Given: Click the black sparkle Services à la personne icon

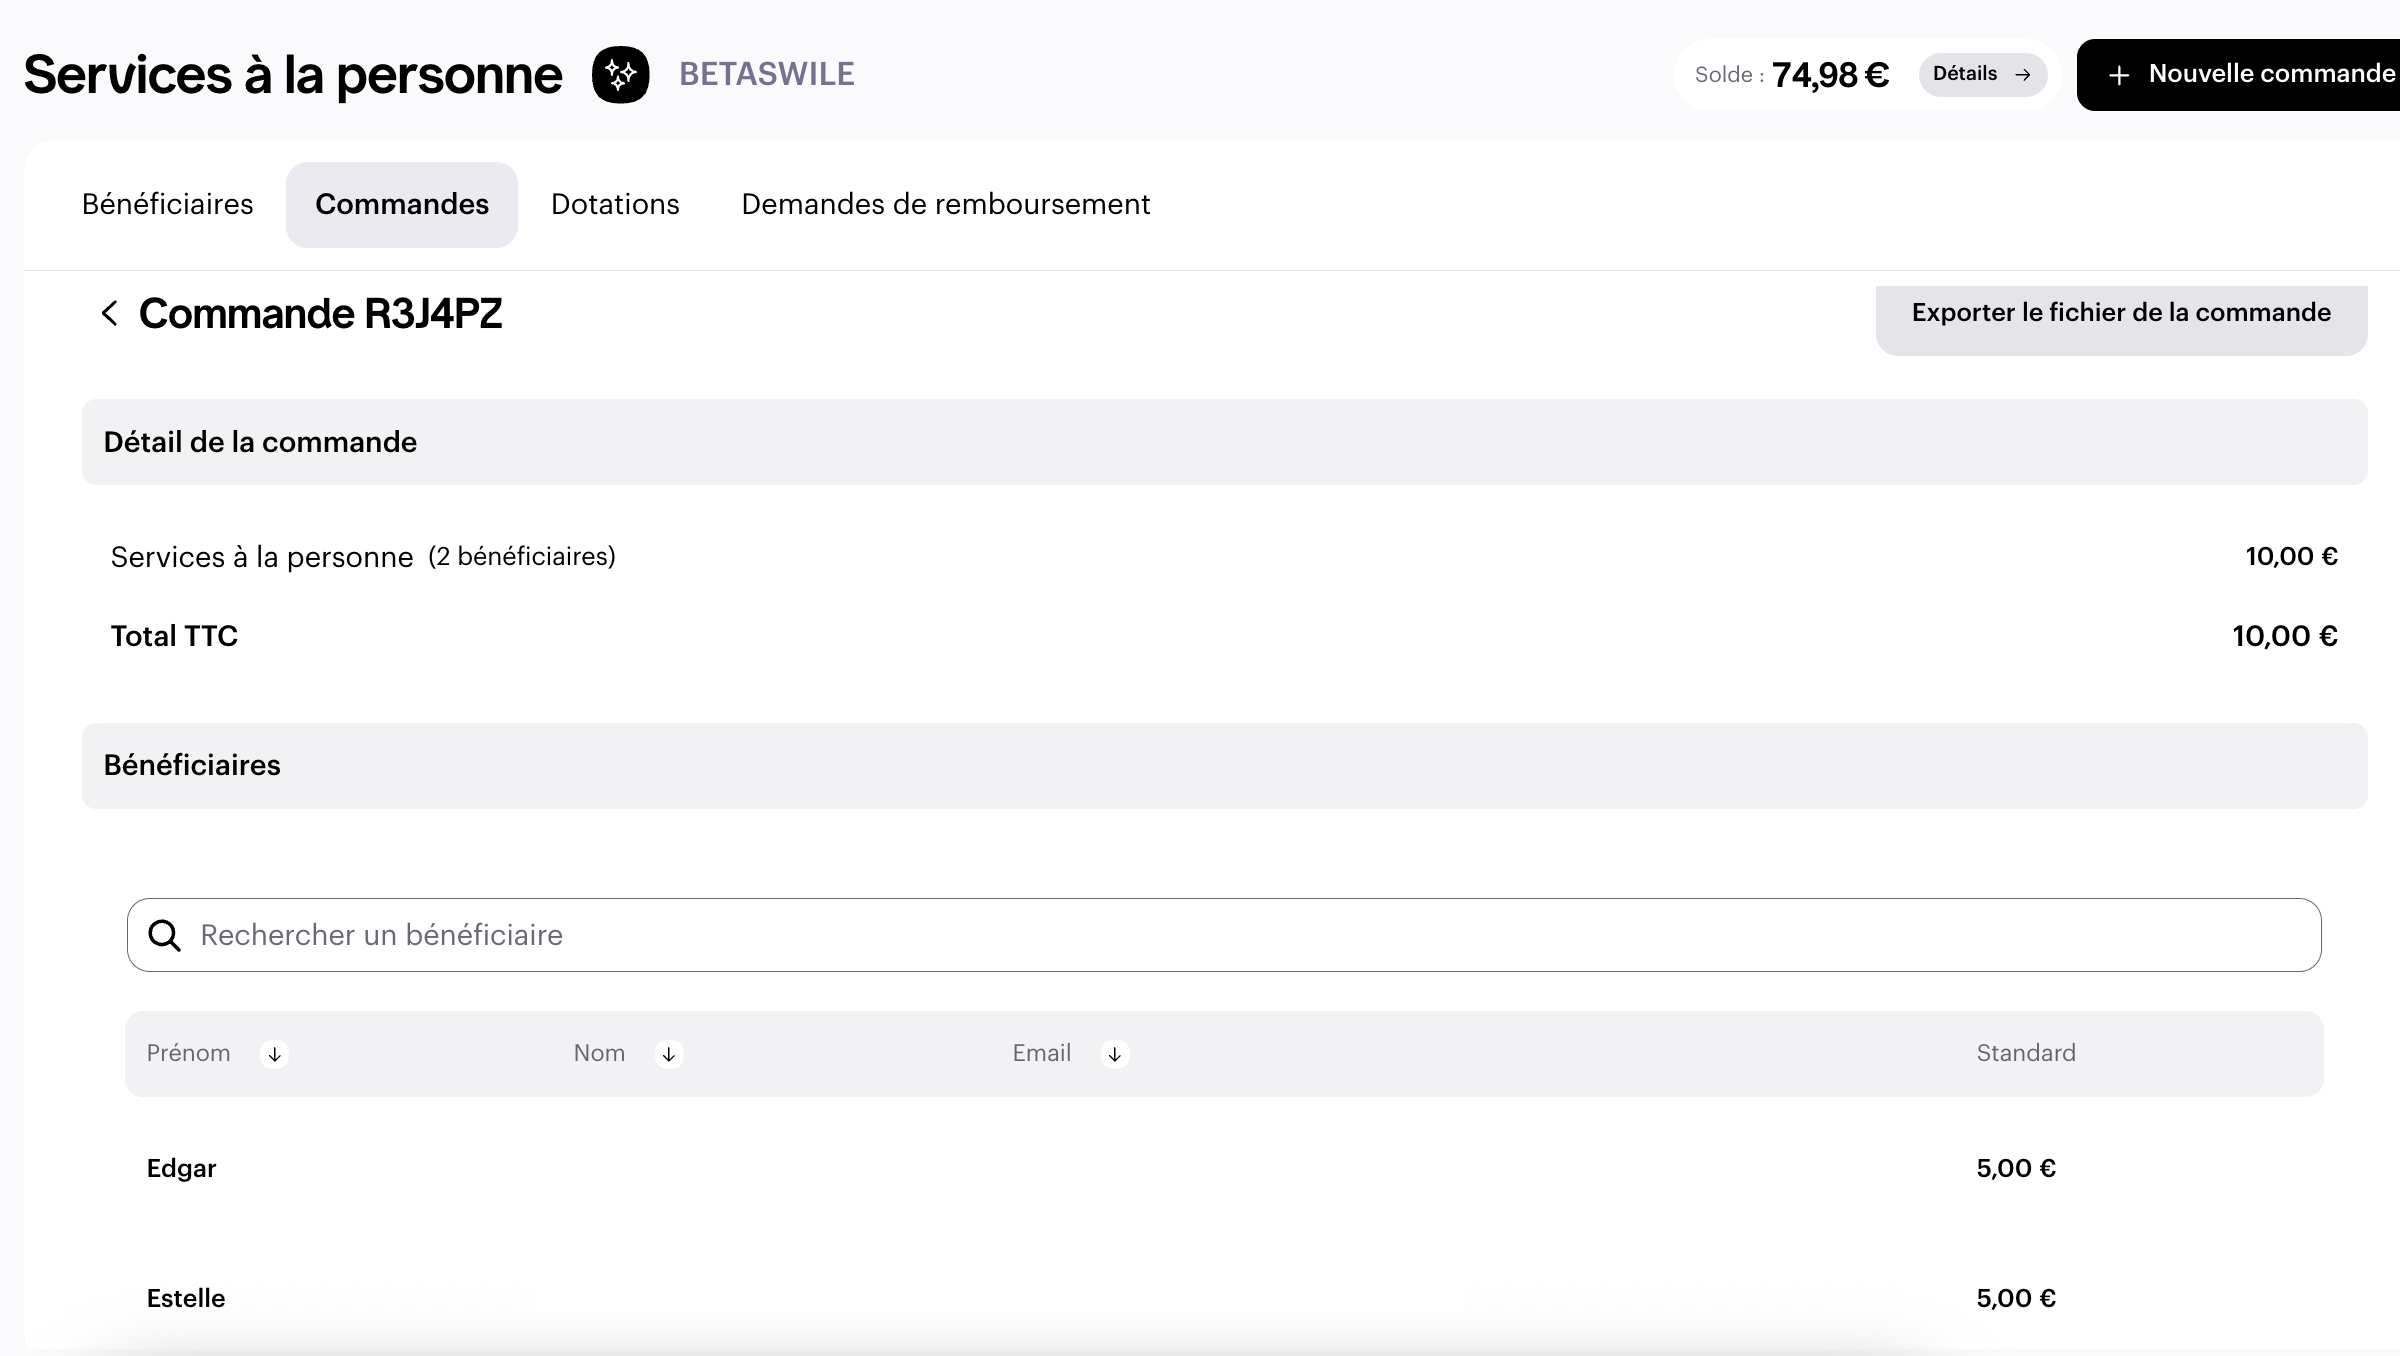Looking at the screenshot, I should [620, 75].
